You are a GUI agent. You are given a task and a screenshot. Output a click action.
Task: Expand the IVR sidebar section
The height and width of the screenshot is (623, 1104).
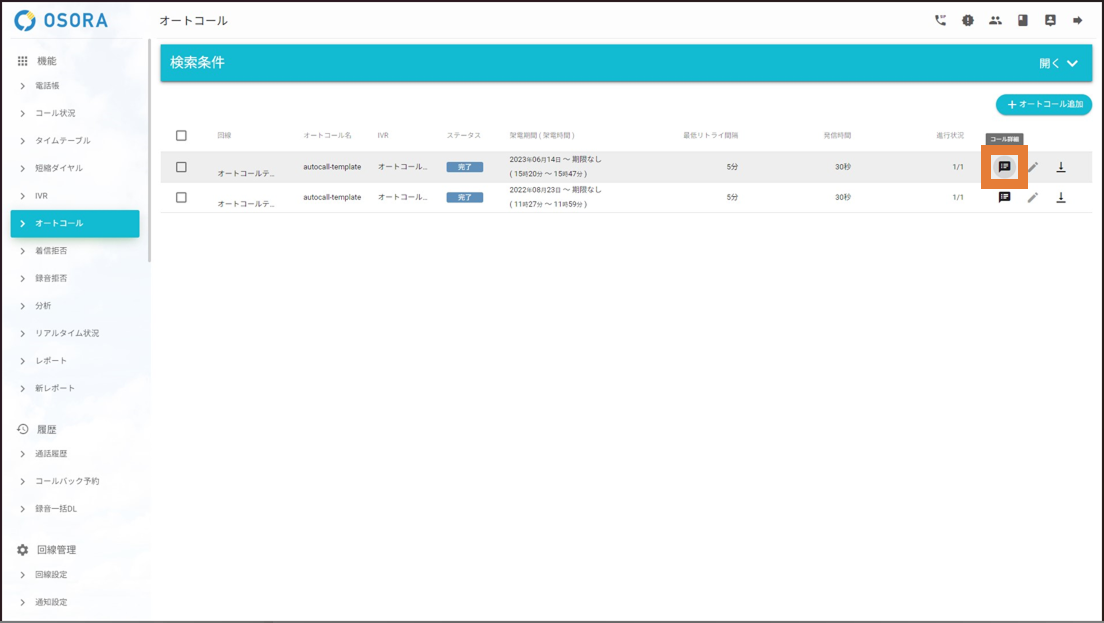[x=41, y=196]
